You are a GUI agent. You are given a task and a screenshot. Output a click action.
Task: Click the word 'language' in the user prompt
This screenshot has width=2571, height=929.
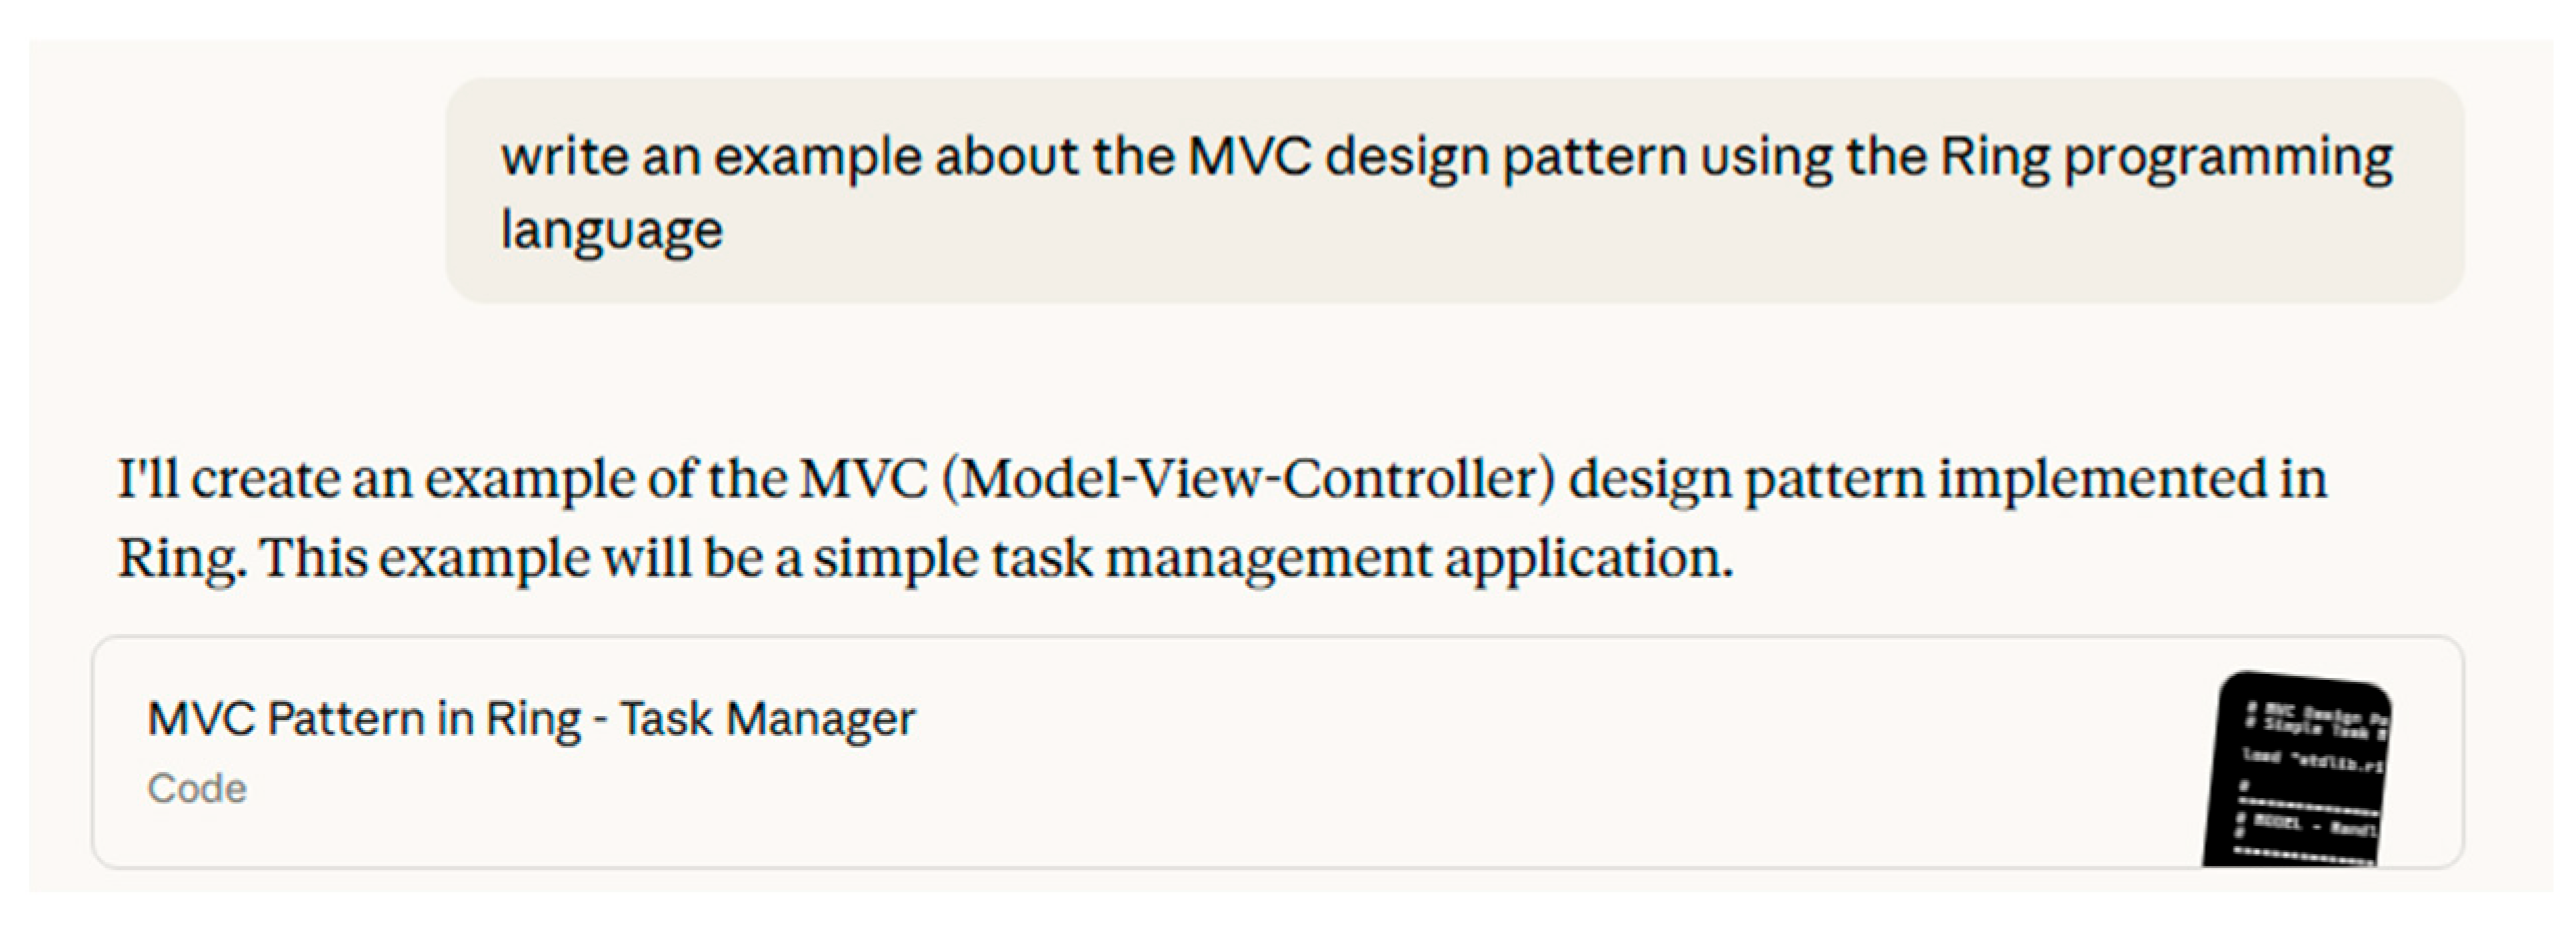point(611,231)
